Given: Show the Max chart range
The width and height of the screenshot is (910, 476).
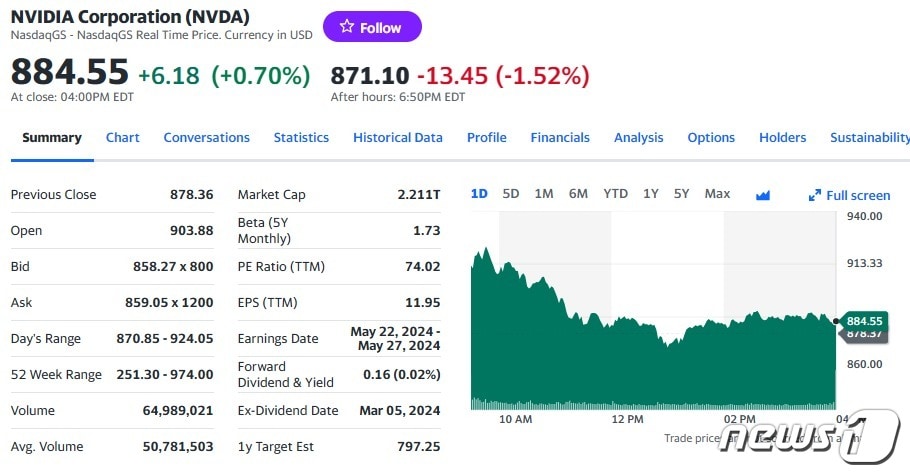Looking at the screenshot, I should pos(717,194).
